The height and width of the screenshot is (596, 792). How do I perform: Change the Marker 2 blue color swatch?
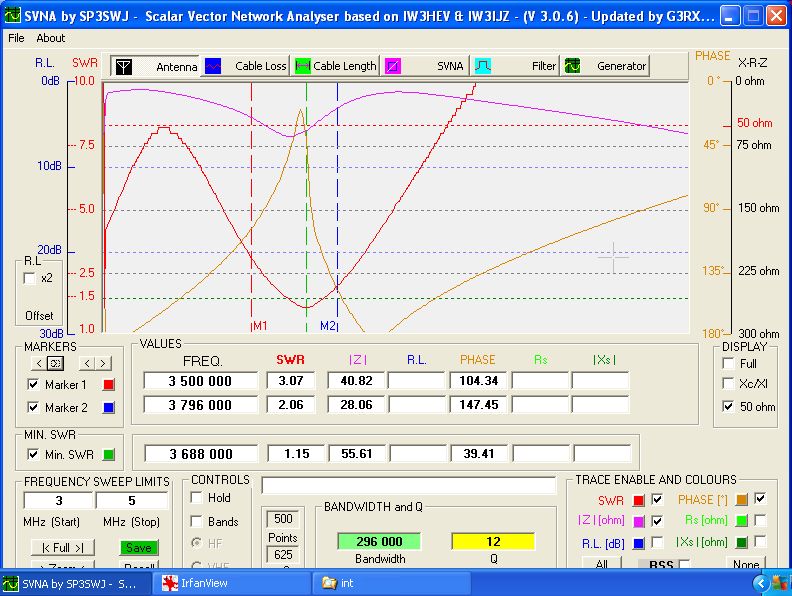click(109, 408)
